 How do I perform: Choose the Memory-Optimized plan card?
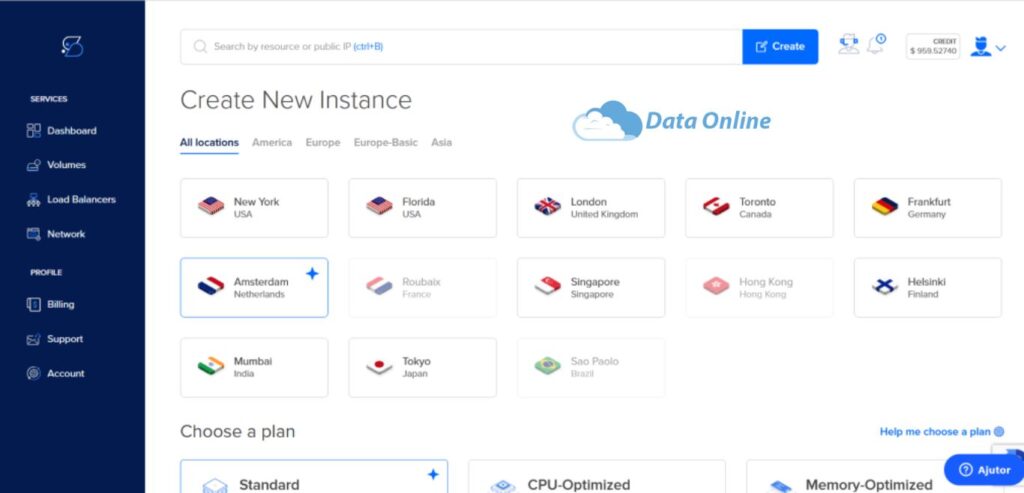[875, 477]
